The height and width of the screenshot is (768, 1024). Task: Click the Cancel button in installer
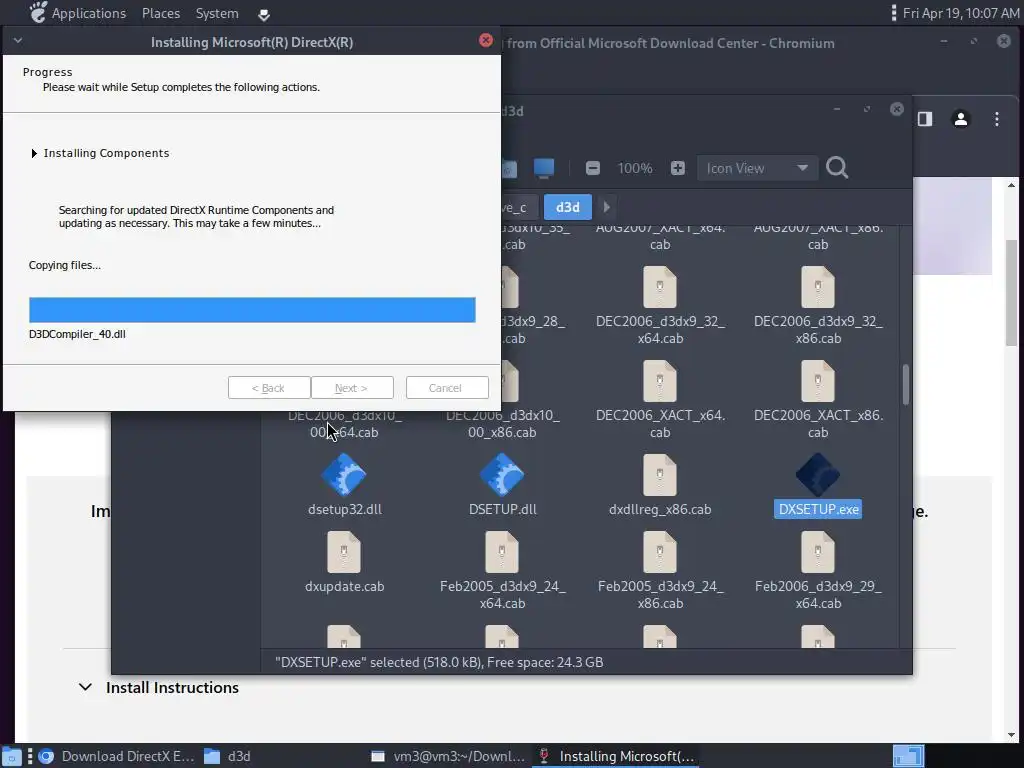click(447, 387)
